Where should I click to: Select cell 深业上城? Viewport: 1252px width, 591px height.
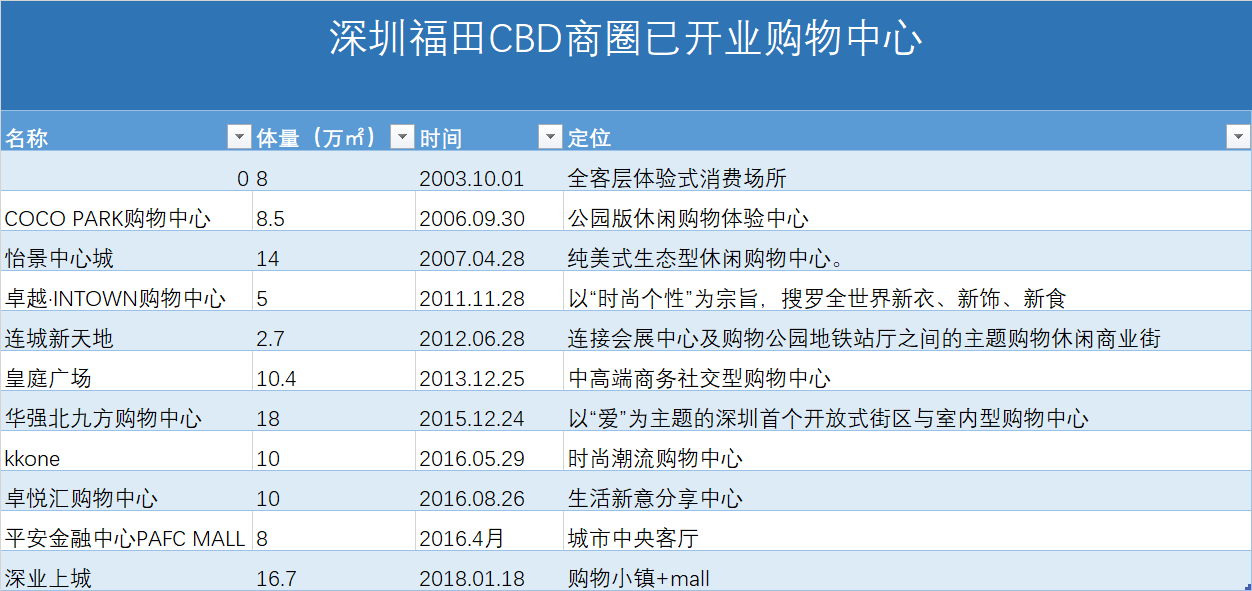(127, 571)
